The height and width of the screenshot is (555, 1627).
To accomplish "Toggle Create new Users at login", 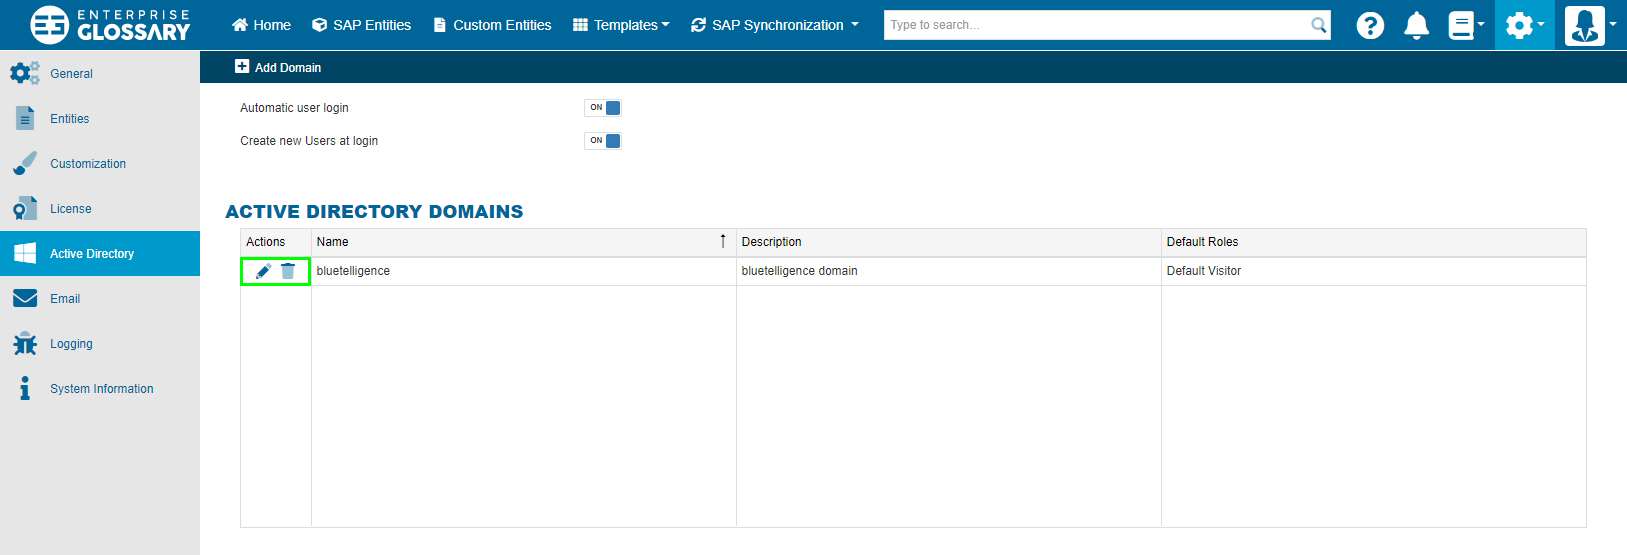I will click(x=603, y=141).
